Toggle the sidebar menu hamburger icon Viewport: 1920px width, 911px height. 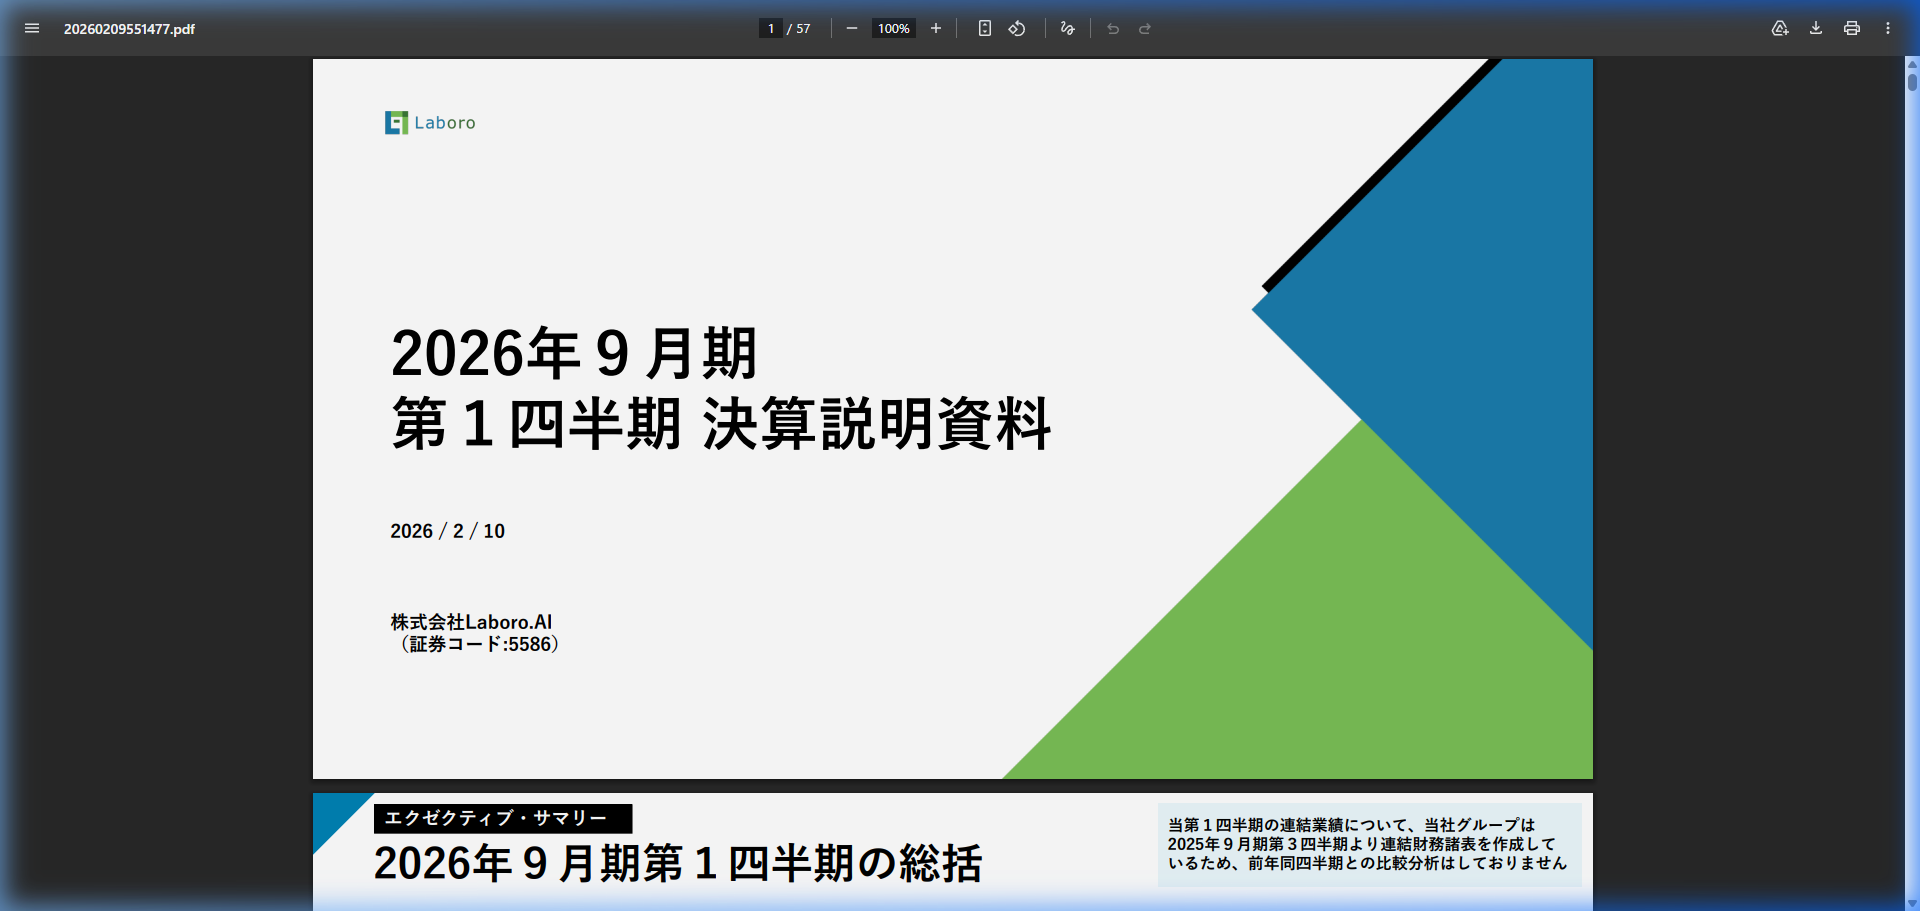pyautogui.click(x=32, y=28)
